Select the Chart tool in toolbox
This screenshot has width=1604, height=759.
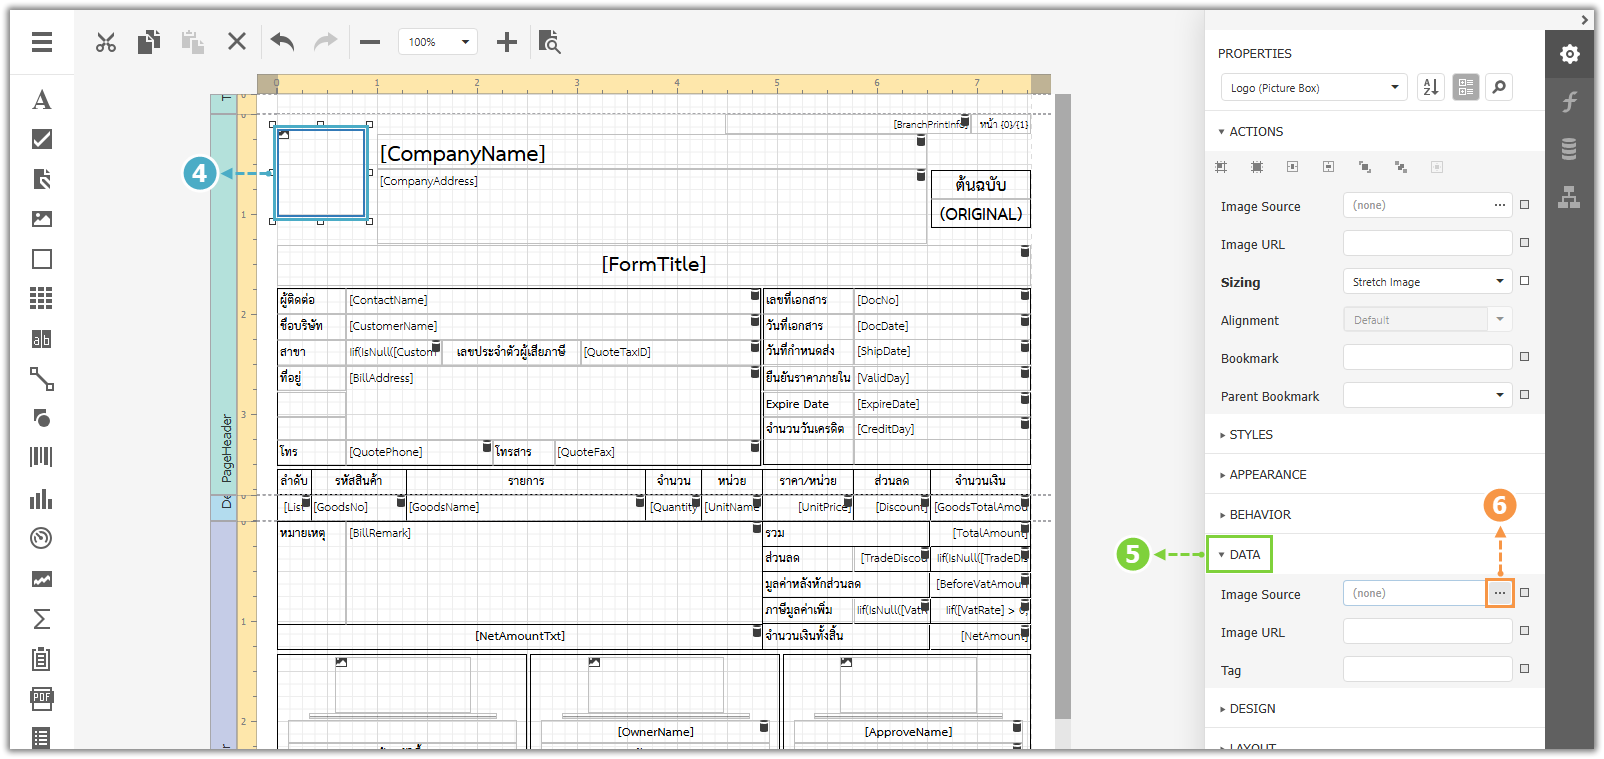click(42, 499)
